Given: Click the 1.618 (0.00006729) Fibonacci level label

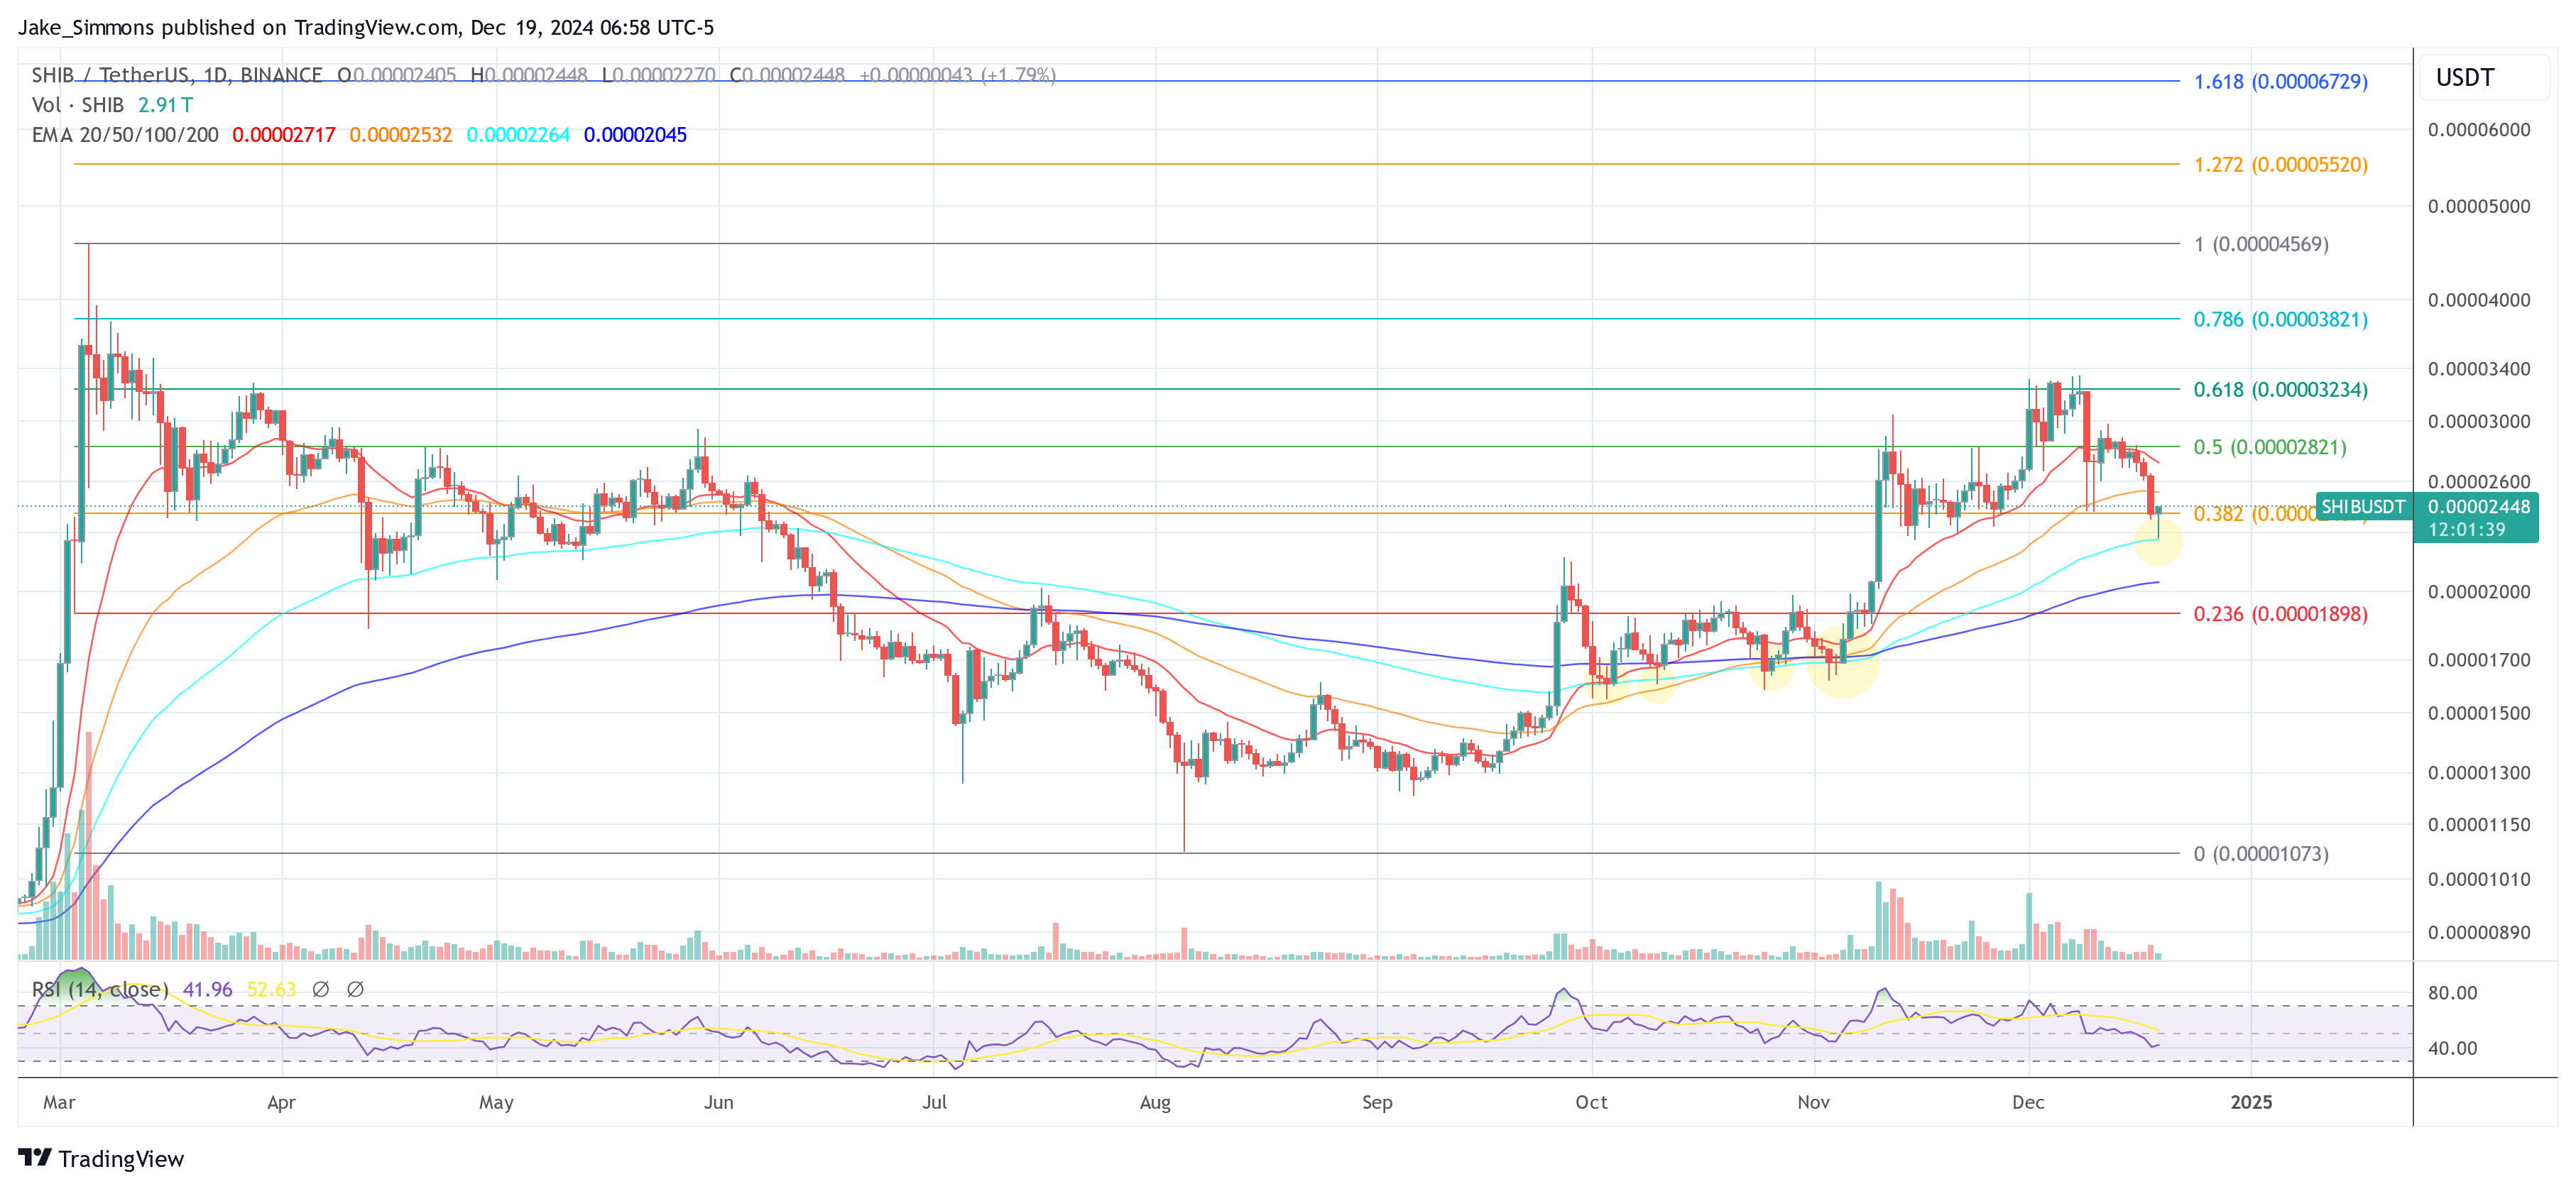Looking at the screenshot, I should coord(2280,82).
